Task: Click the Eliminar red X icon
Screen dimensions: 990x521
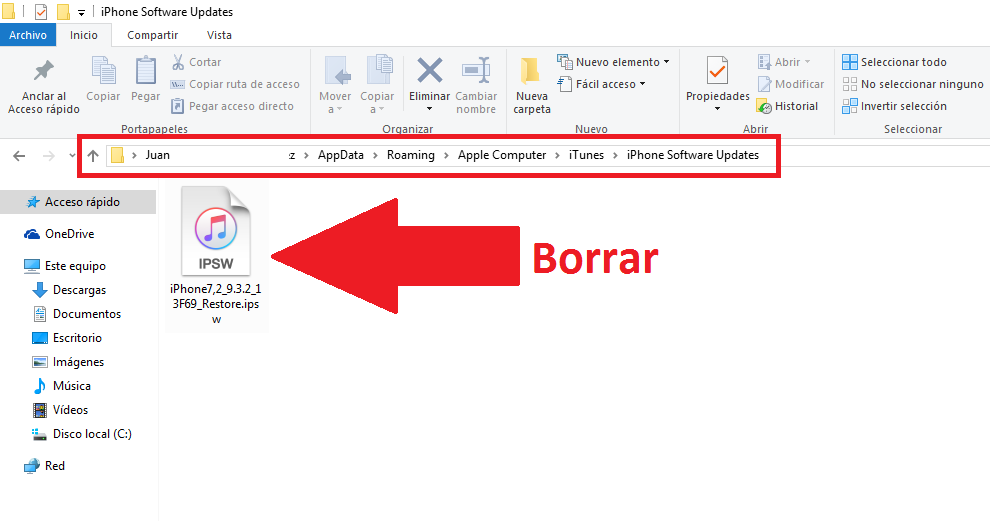Action: [429, 71]
